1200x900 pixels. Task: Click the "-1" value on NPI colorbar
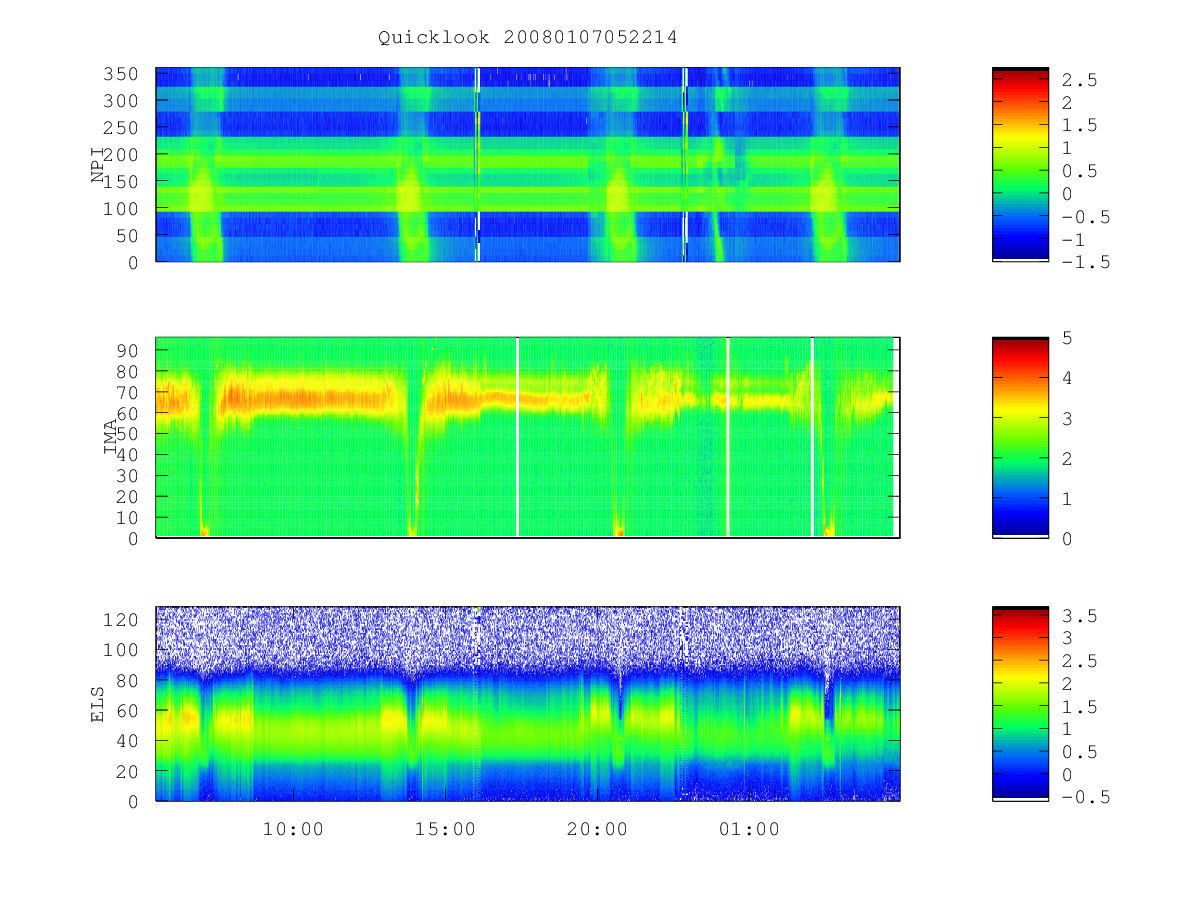click(x=1073, y=239)
